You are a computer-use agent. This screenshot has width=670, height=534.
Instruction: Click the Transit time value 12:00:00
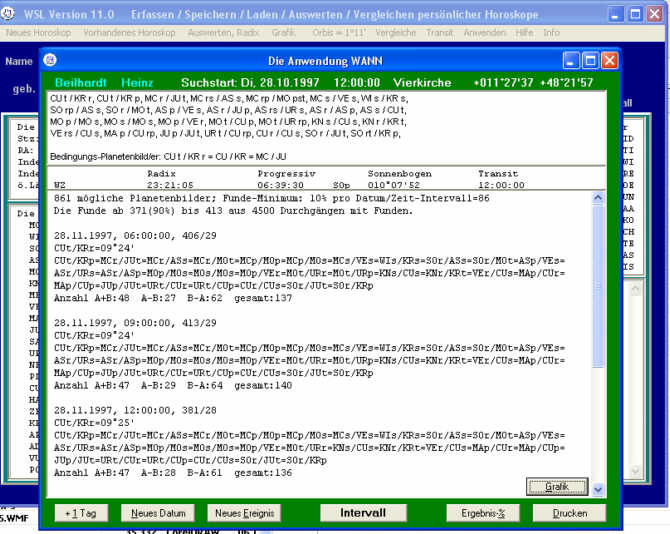pyautogui.click(x=501, y=185)
